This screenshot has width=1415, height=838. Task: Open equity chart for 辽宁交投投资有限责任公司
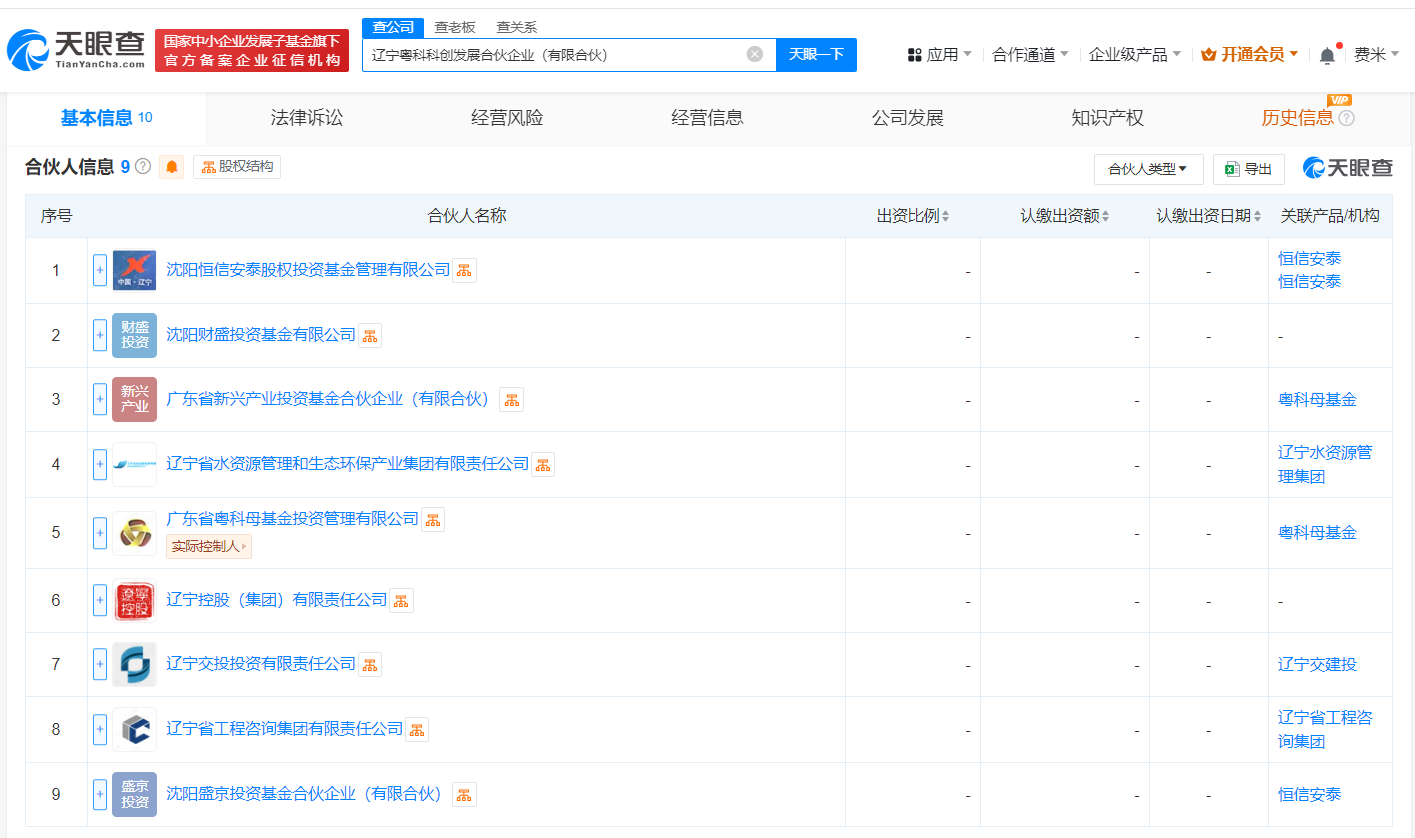tap(370, 664)
